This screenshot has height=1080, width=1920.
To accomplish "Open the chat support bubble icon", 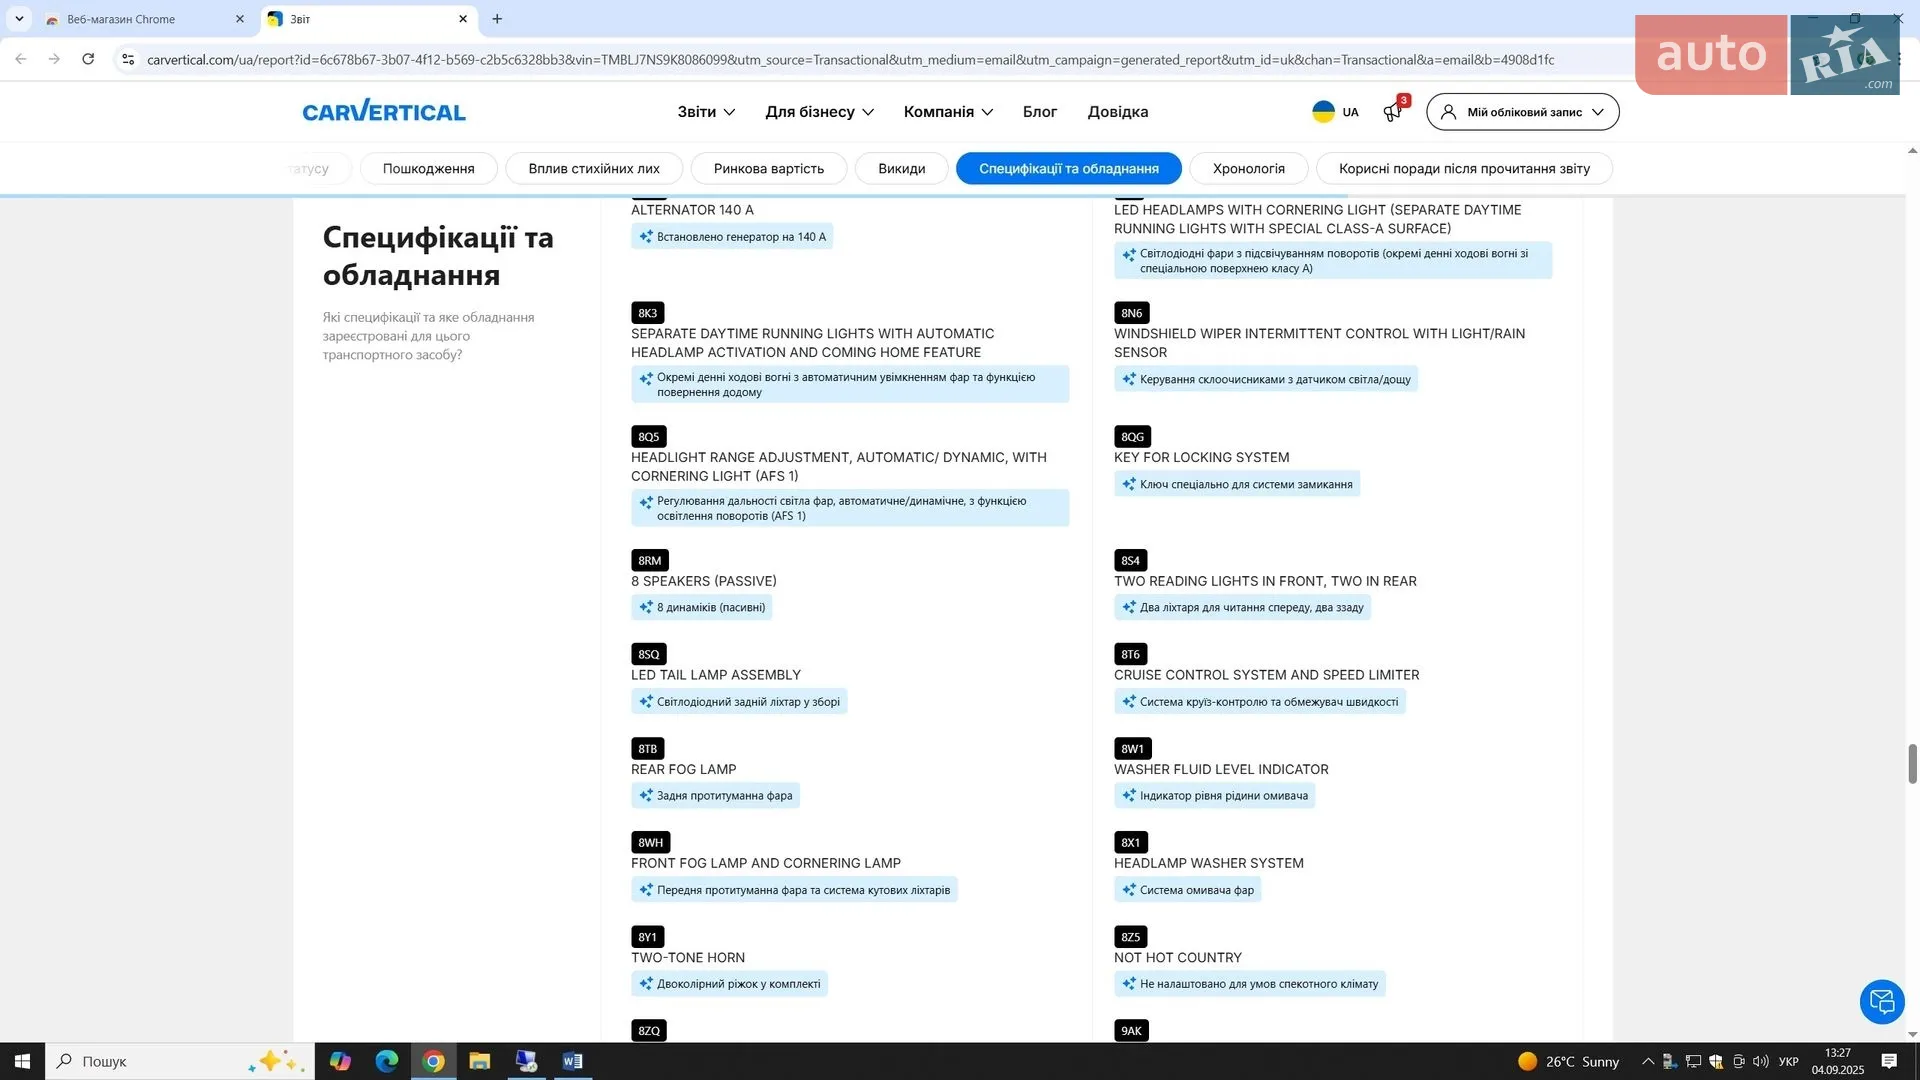I will point(1882,1001).
